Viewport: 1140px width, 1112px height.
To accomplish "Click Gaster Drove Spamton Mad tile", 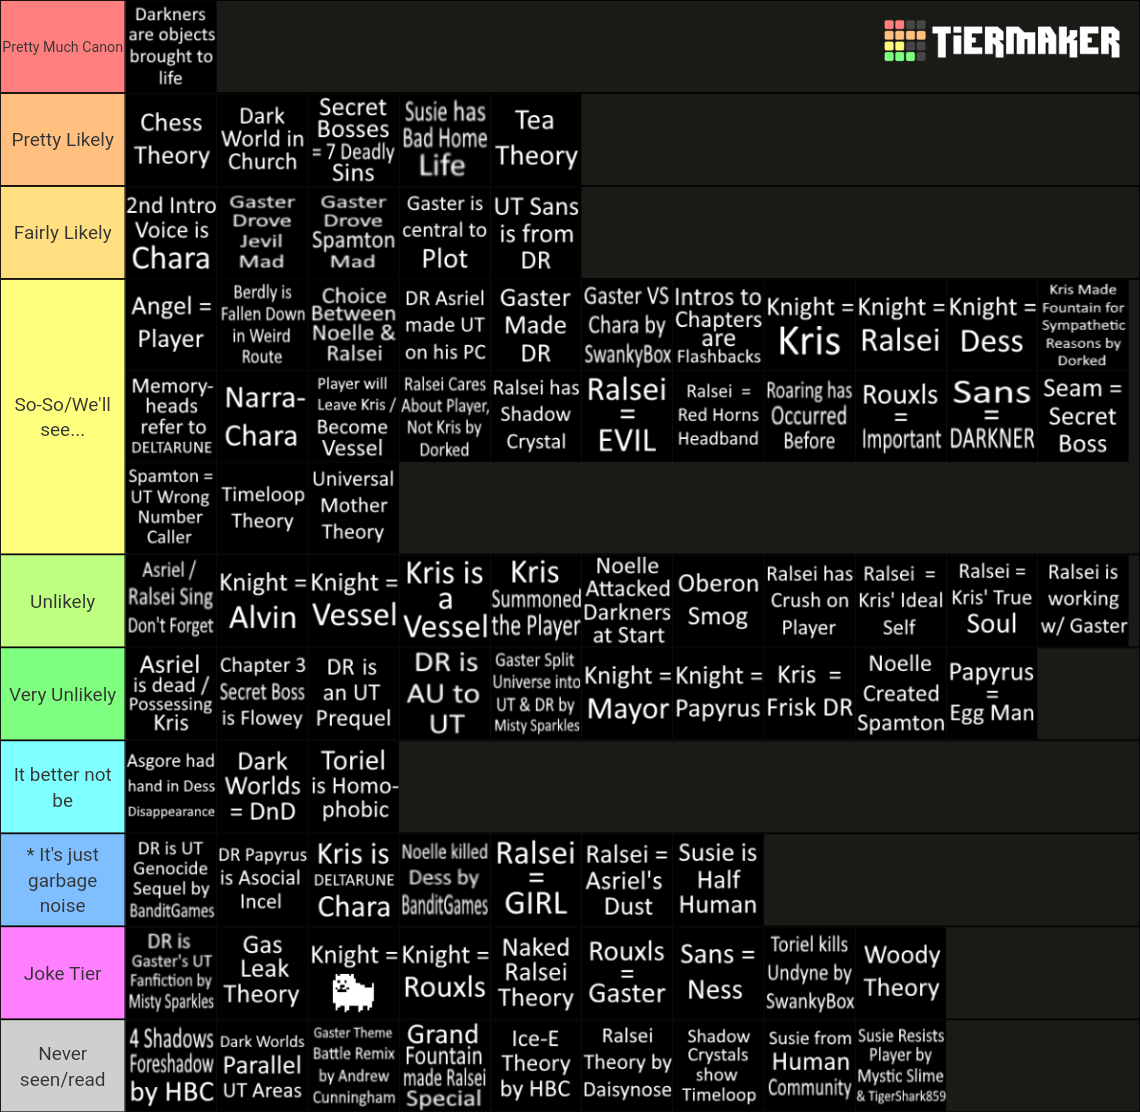I will click(x=353, y=233).
